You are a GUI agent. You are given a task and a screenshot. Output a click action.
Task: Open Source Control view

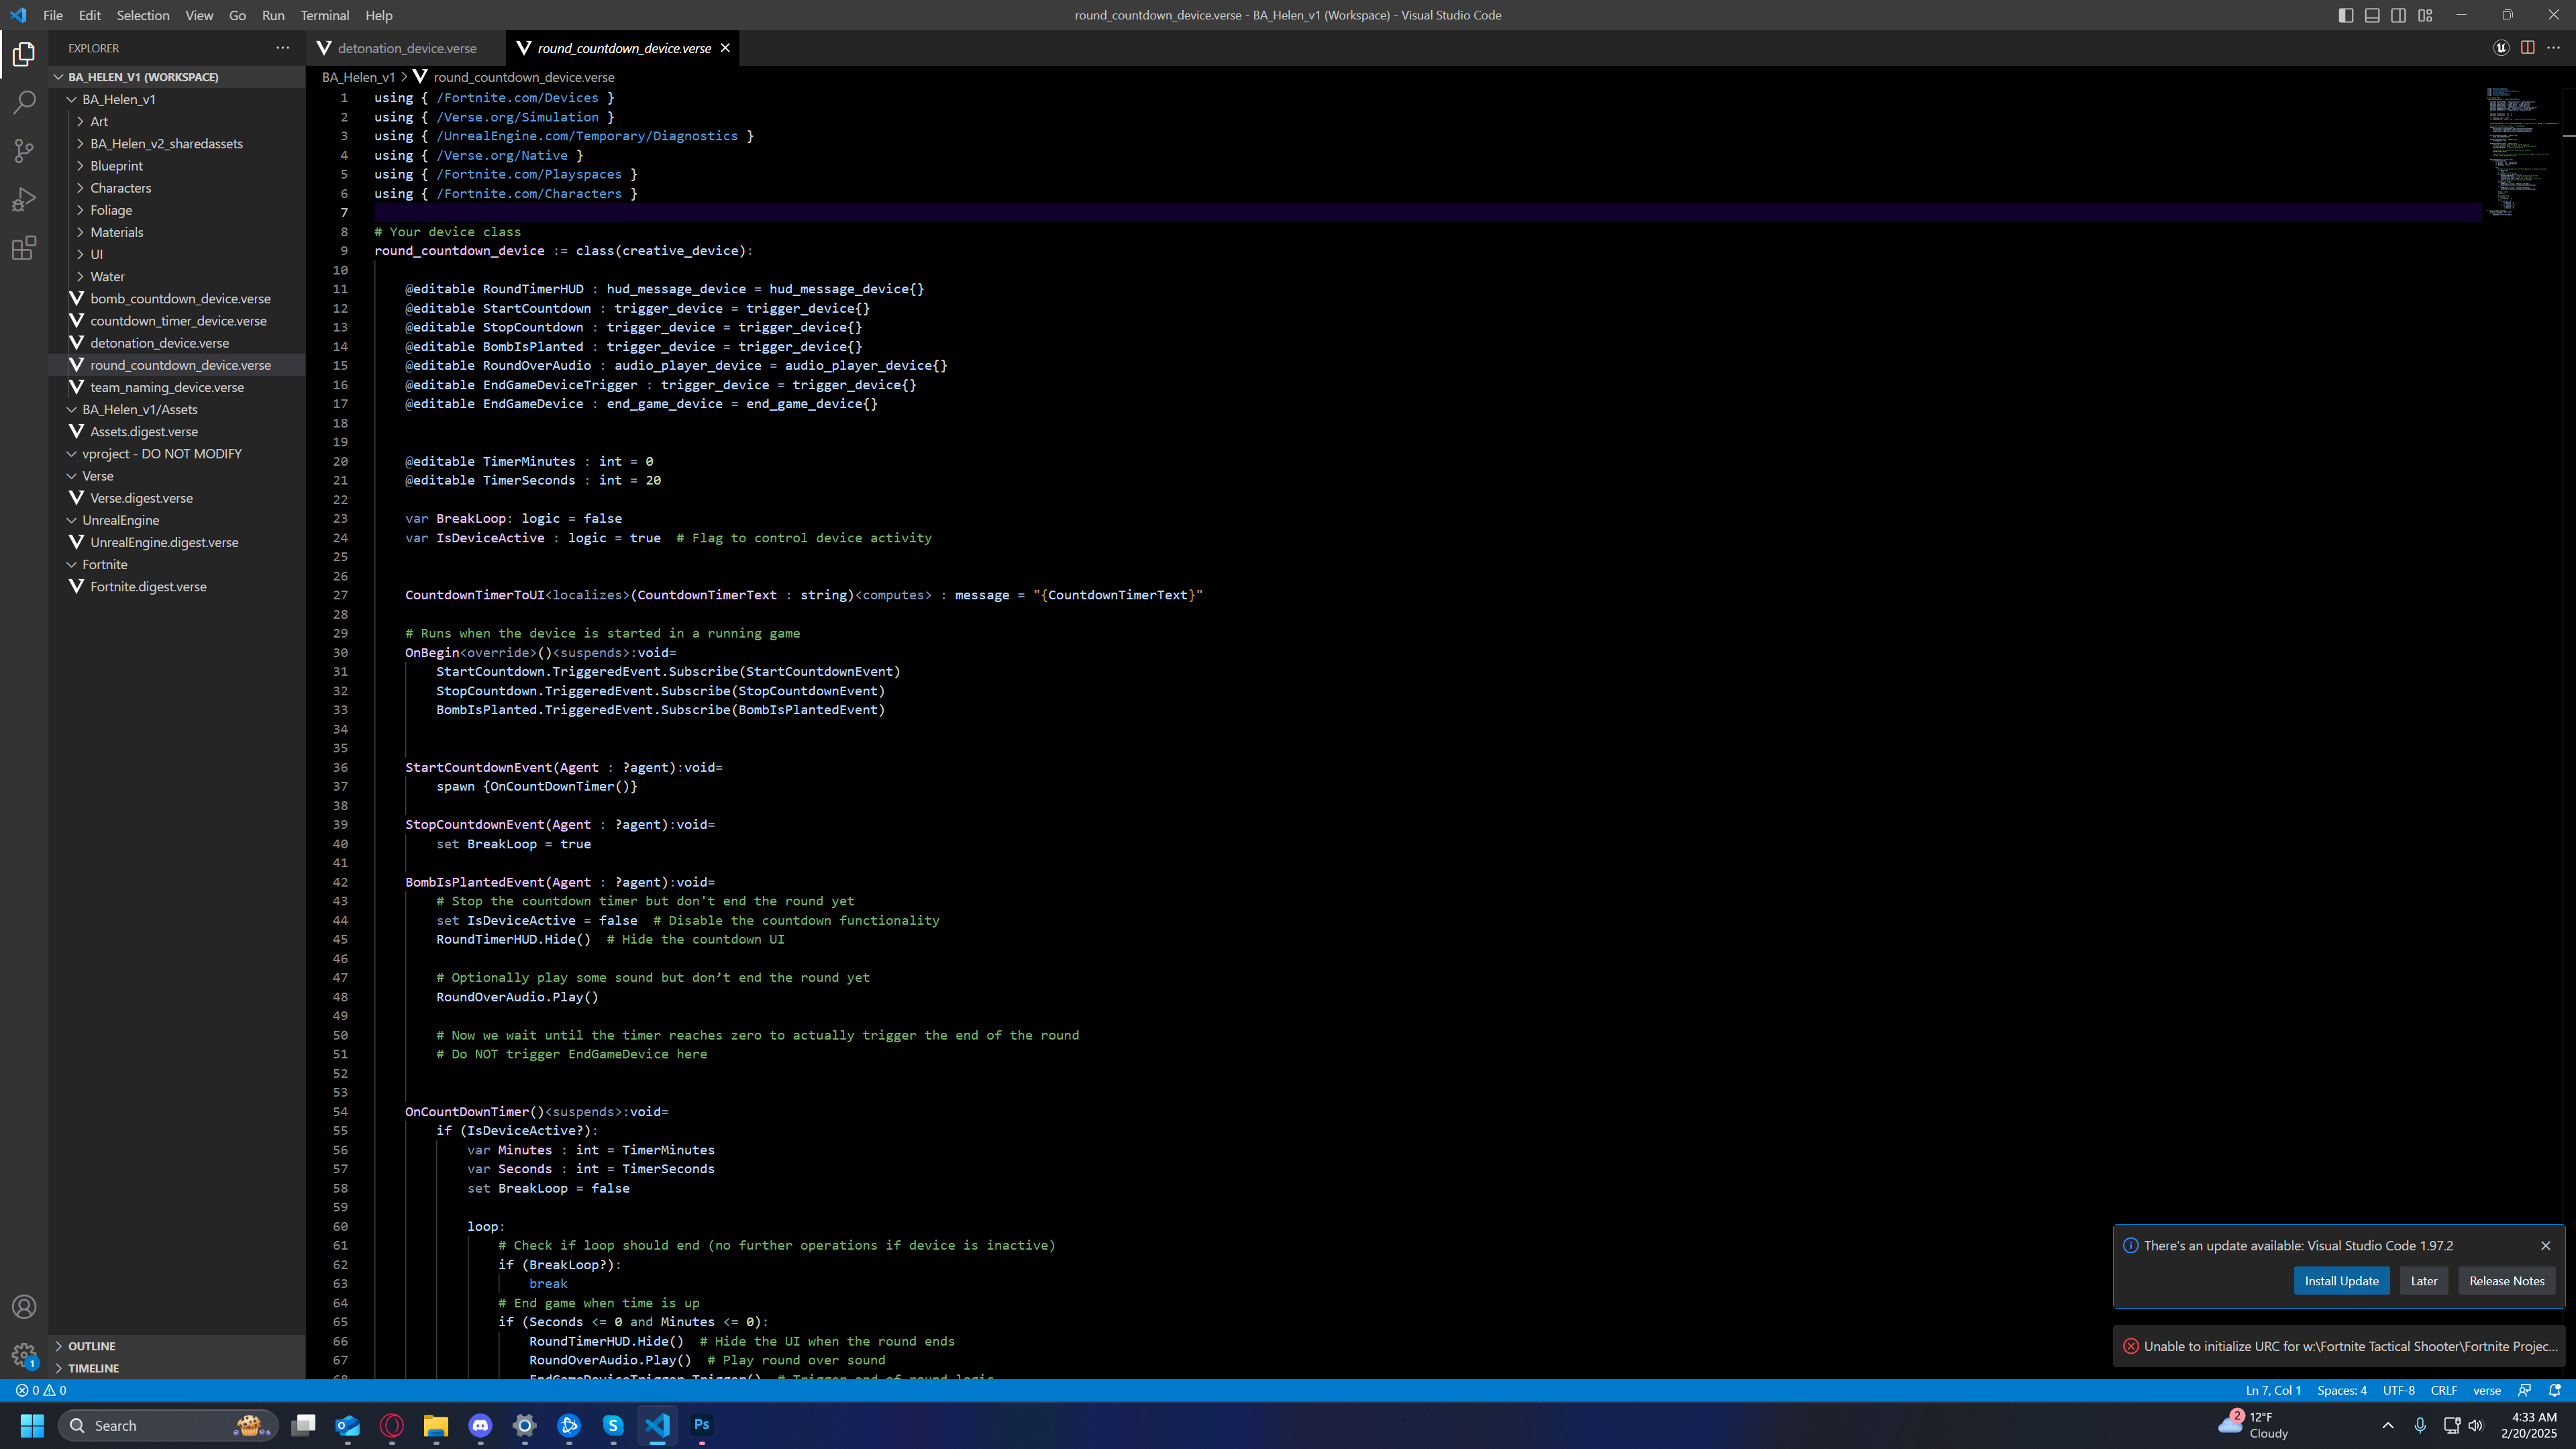(x=24, y=151)
